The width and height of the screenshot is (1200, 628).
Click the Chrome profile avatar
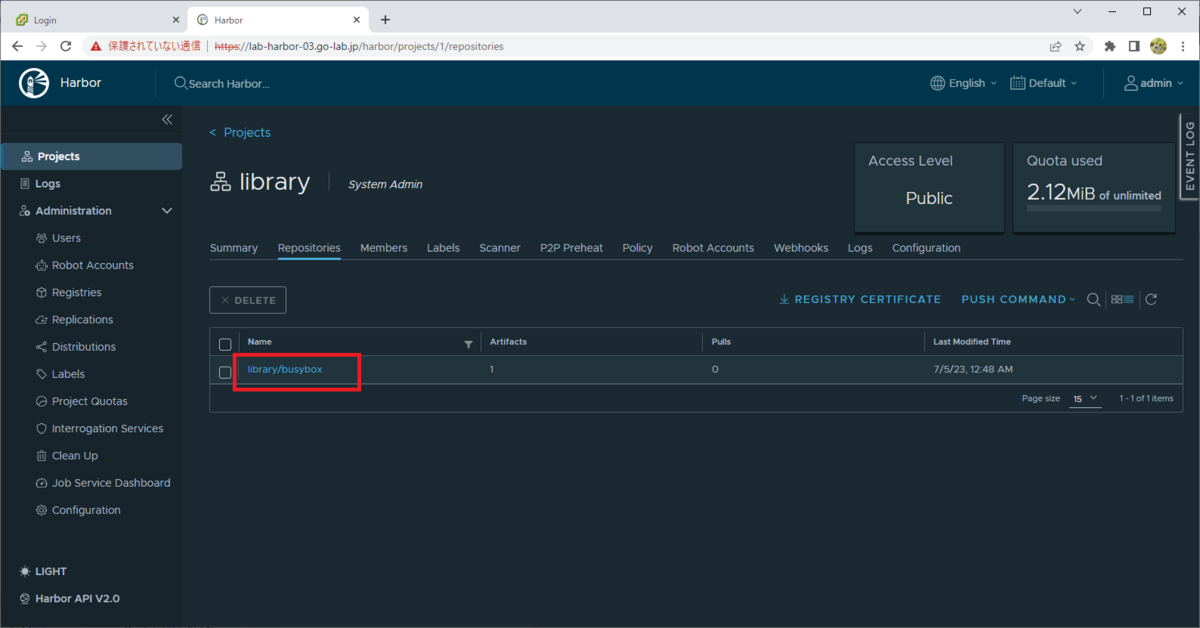[1159, 46]
